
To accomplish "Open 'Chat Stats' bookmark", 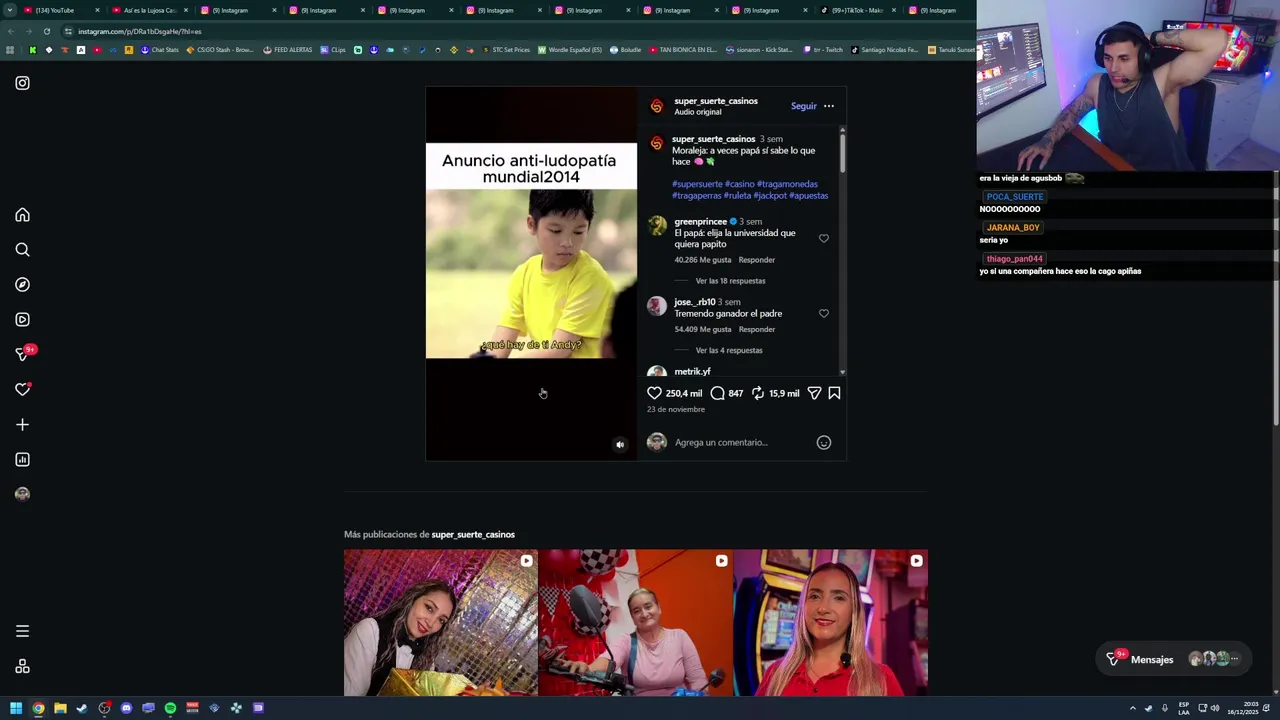I will [159, 50].
